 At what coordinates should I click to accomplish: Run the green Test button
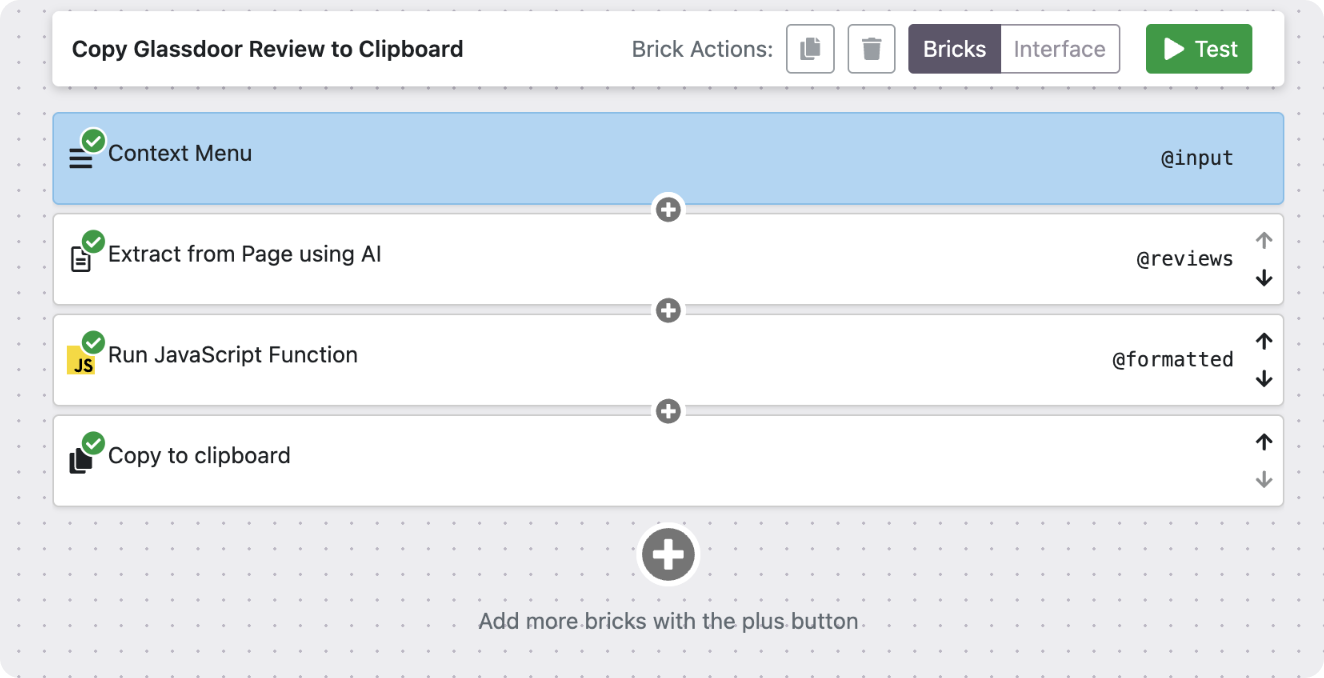point(1199,49)
